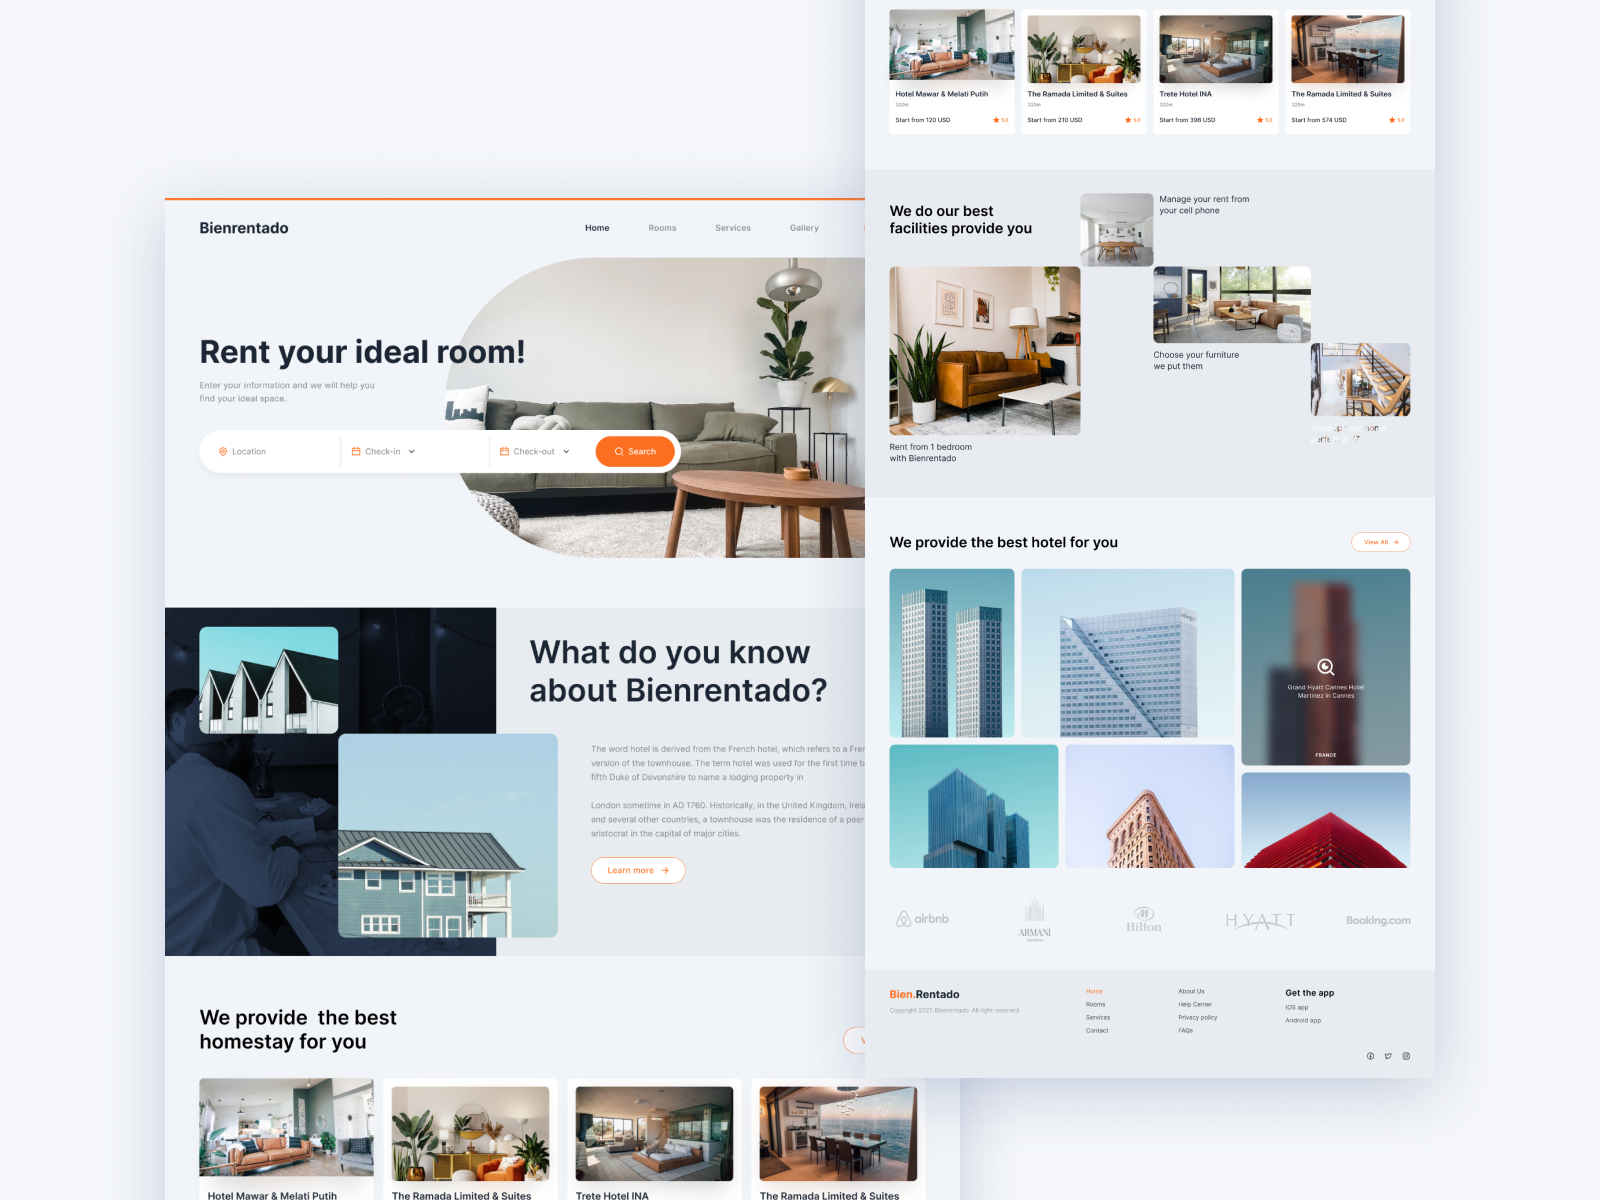
Task: Click the location pin icon in the search bar
Action: (223, 452)
